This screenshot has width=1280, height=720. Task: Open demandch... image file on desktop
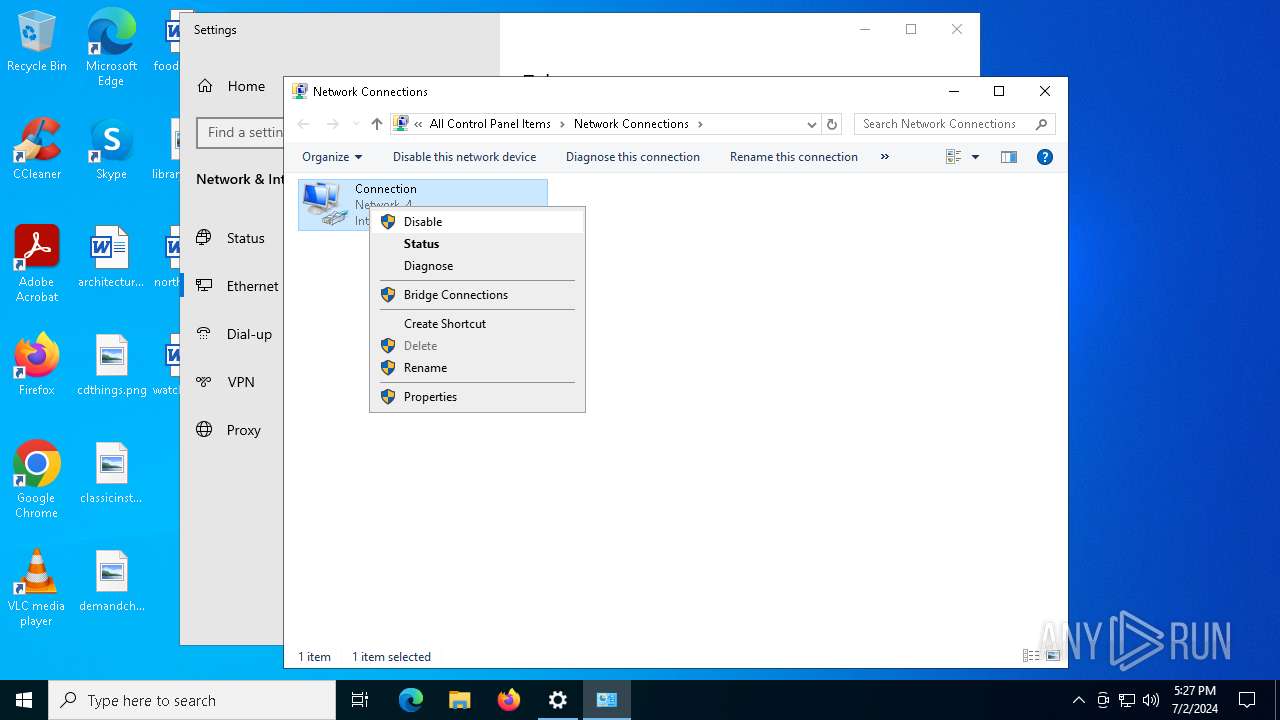tap(111, 582)
